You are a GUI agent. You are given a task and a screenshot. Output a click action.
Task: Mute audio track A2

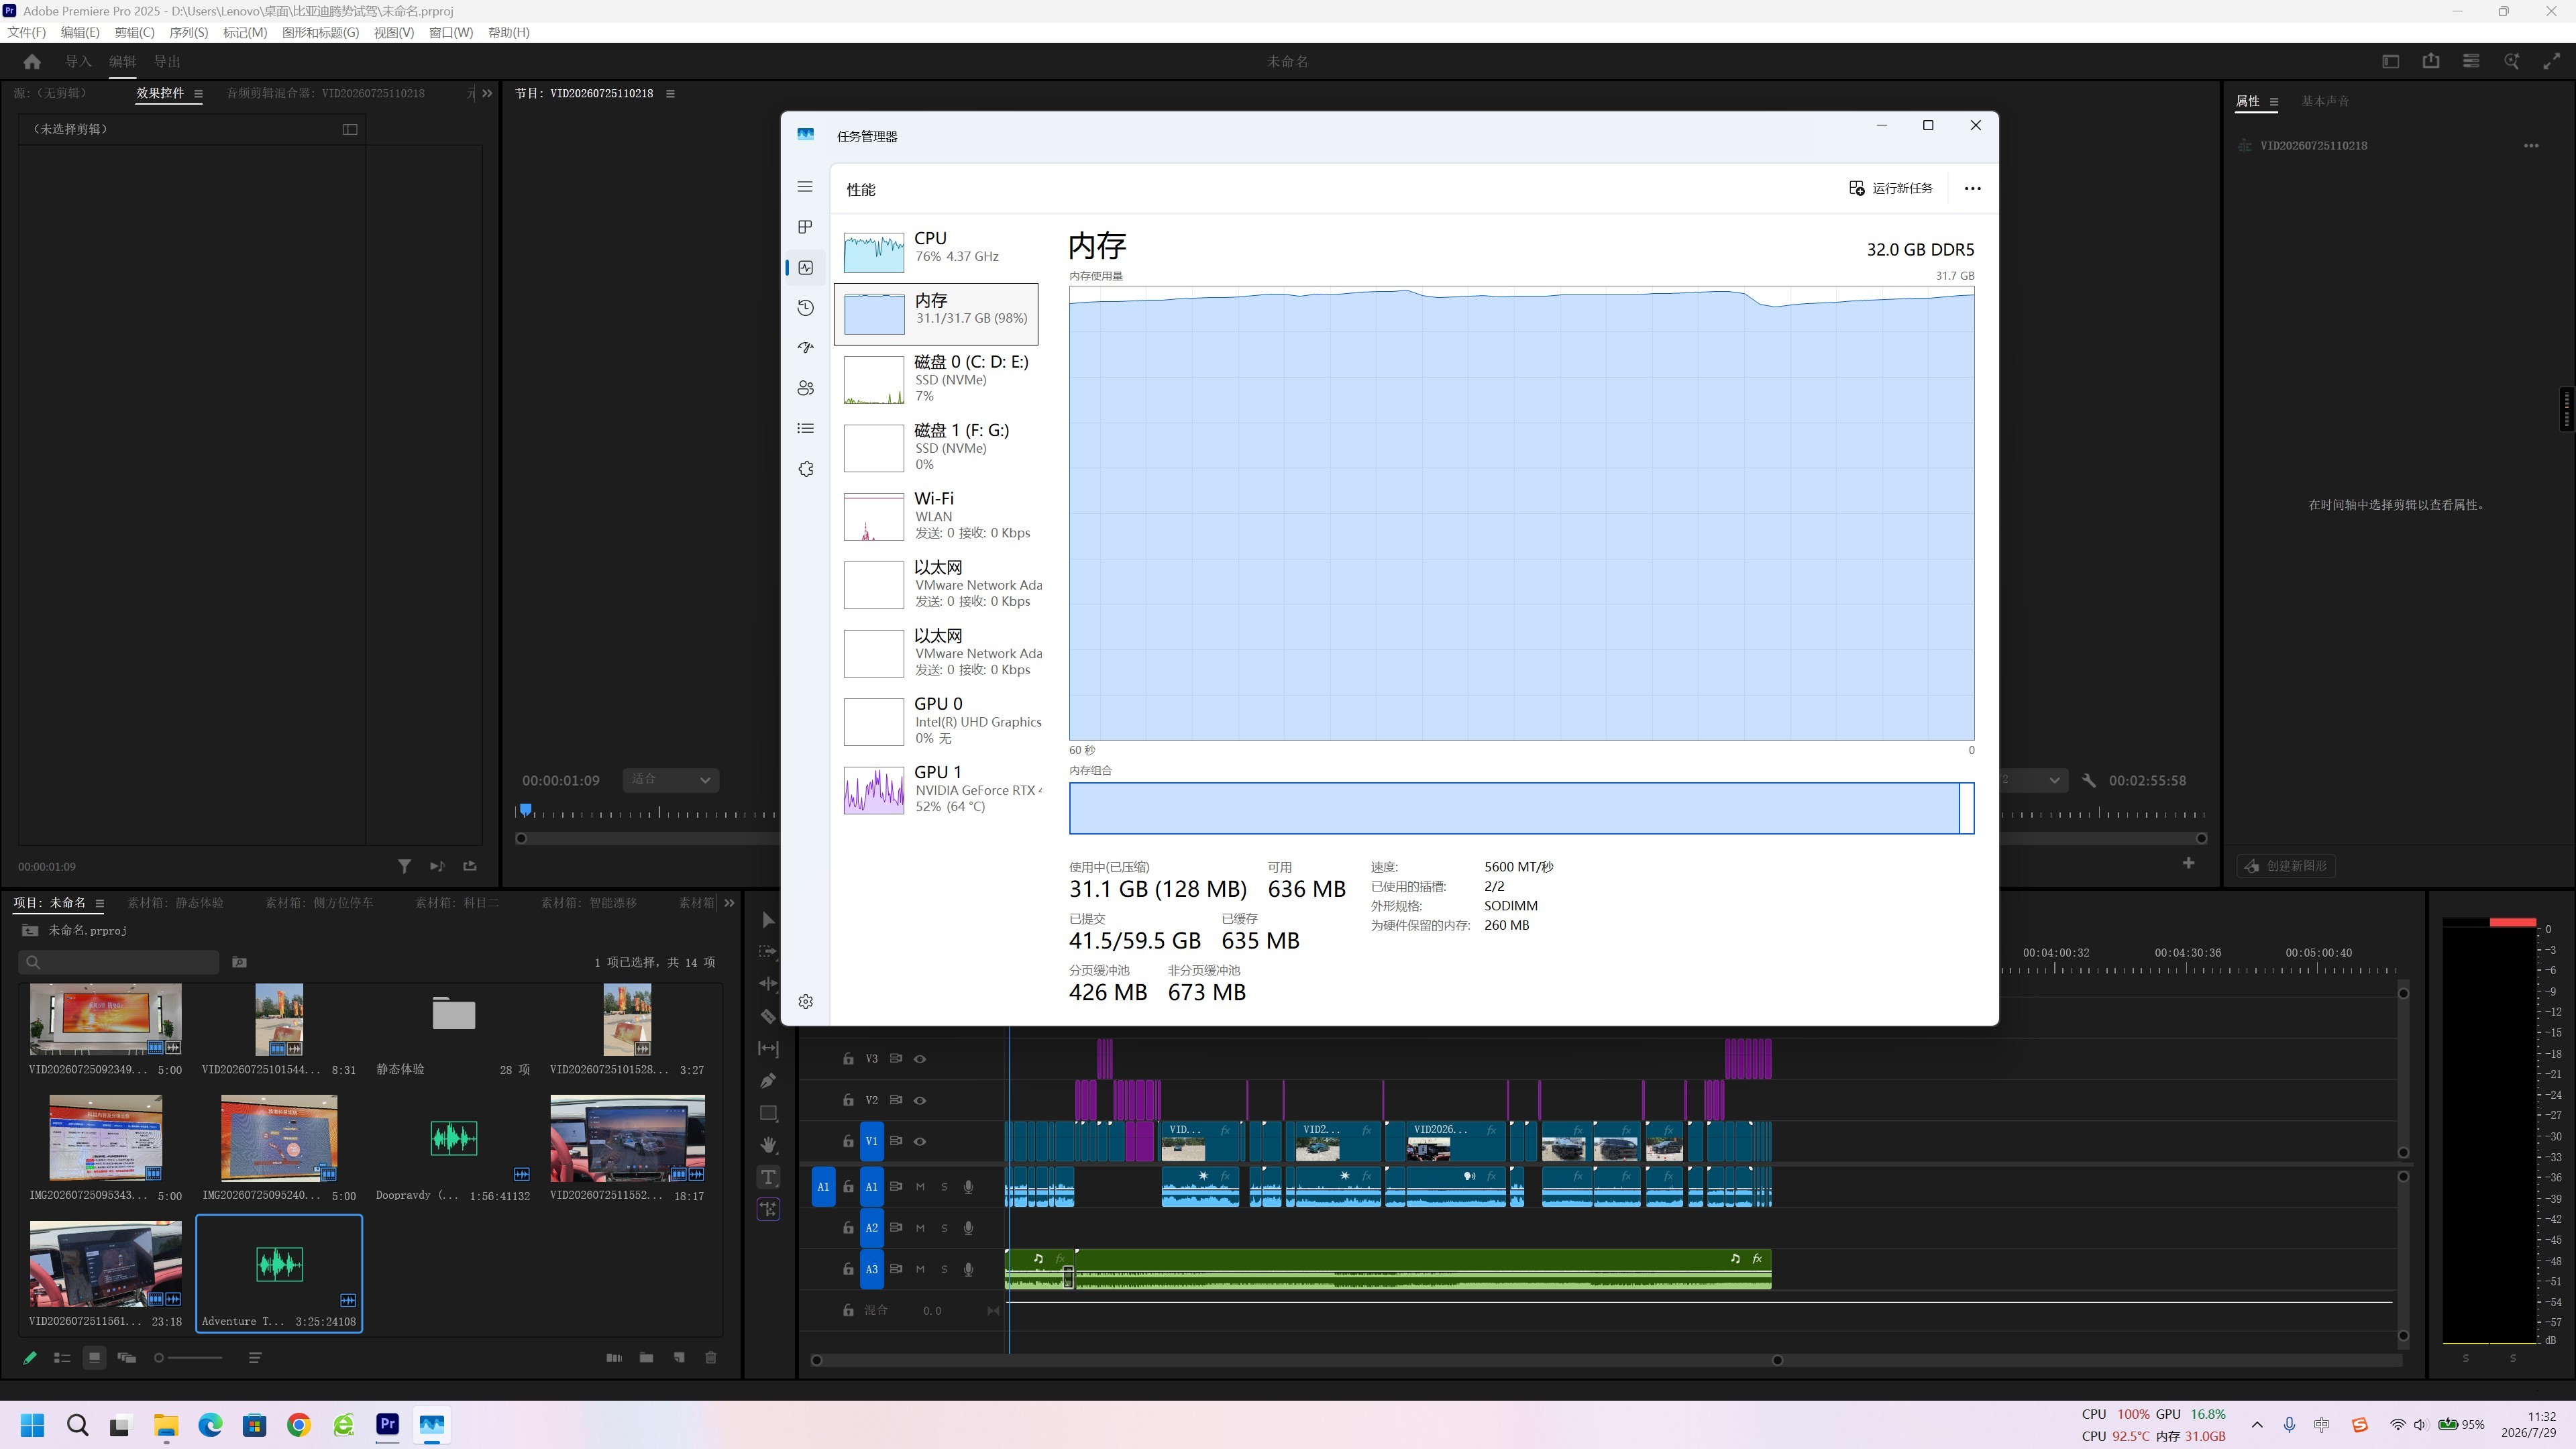click(920, 1228)
